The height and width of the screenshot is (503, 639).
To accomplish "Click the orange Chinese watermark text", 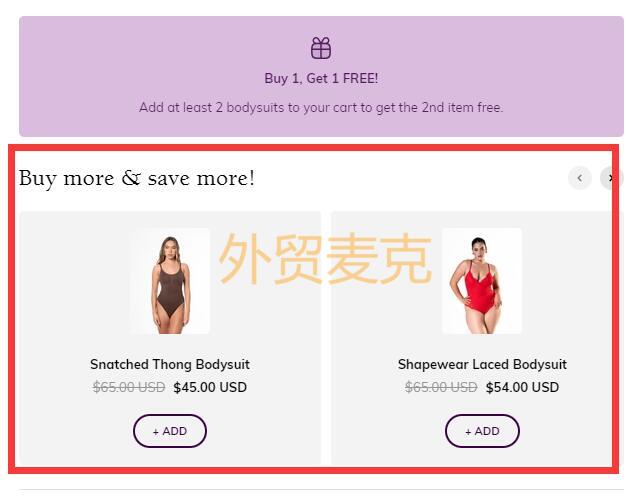I will 325,259.
